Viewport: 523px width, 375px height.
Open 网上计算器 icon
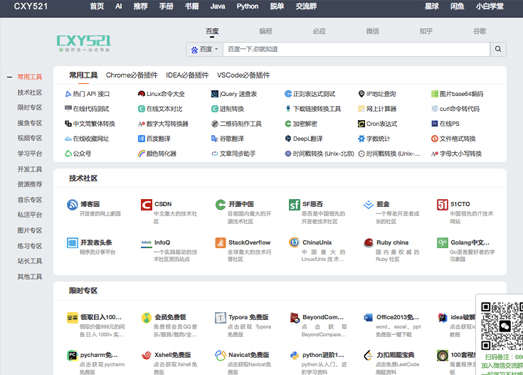(361, 109)
